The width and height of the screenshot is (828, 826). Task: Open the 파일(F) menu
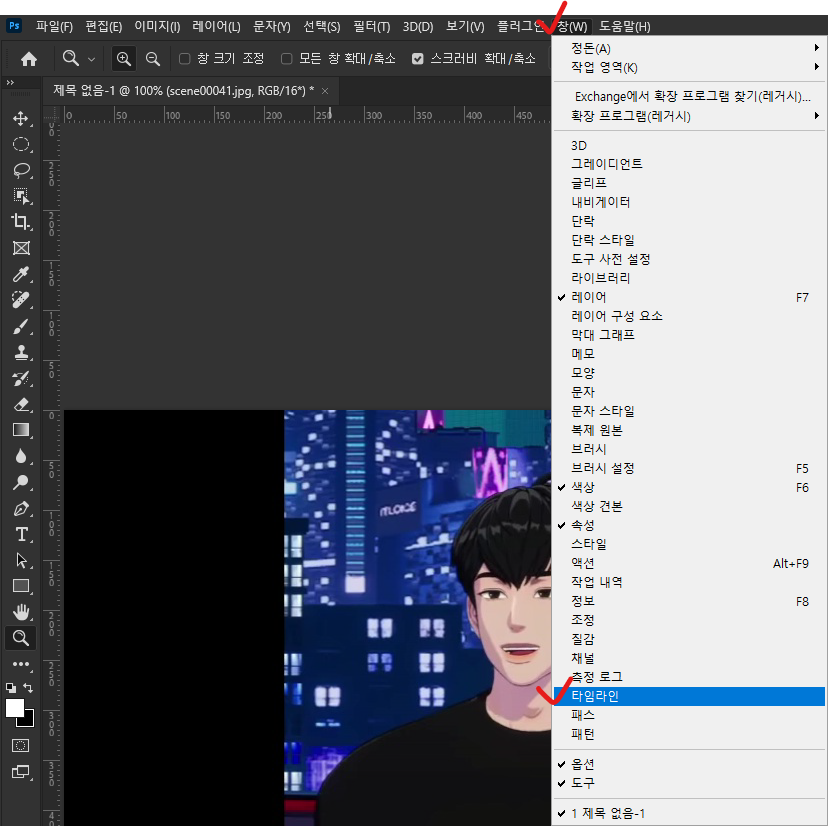[x=54, y=26]
